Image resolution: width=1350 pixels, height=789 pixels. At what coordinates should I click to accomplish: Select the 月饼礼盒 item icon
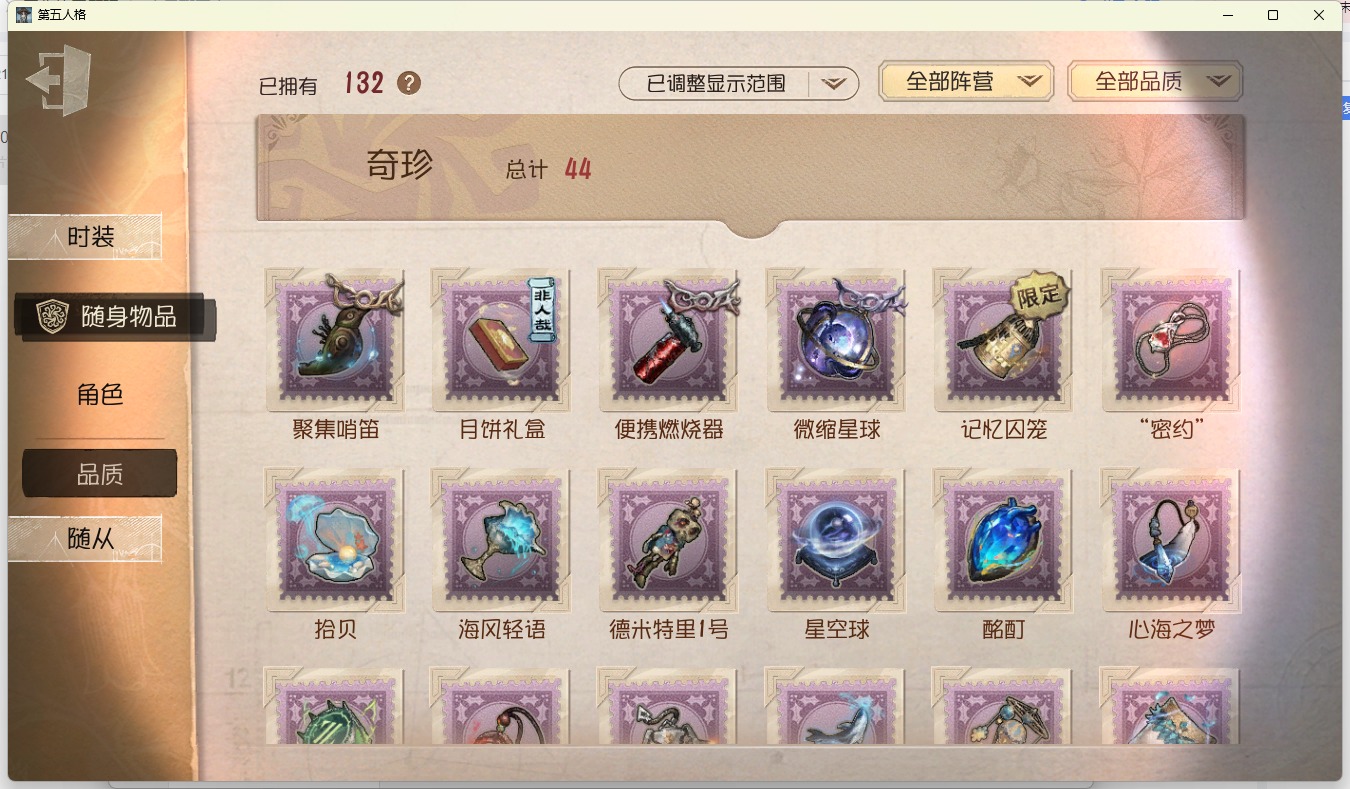point(502,340)
